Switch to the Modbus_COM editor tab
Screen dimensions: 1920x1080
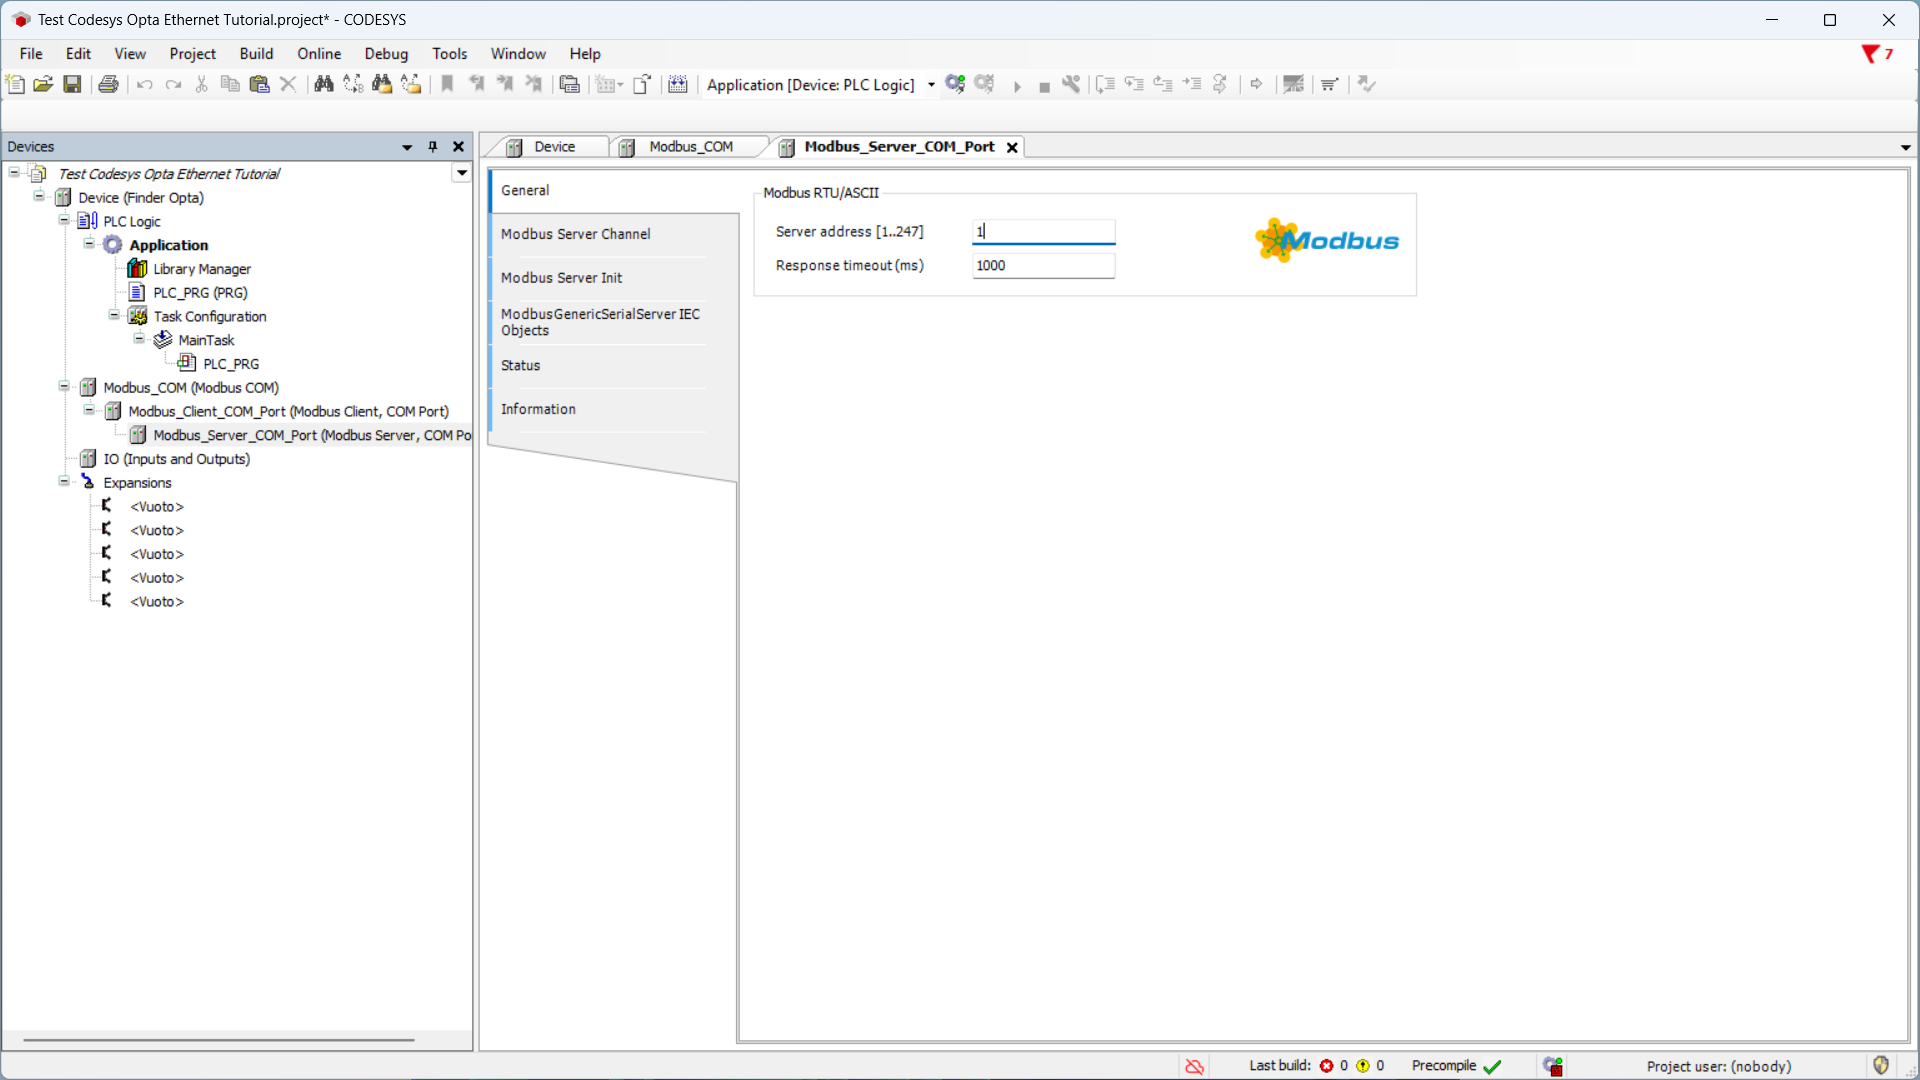[690, 147]
